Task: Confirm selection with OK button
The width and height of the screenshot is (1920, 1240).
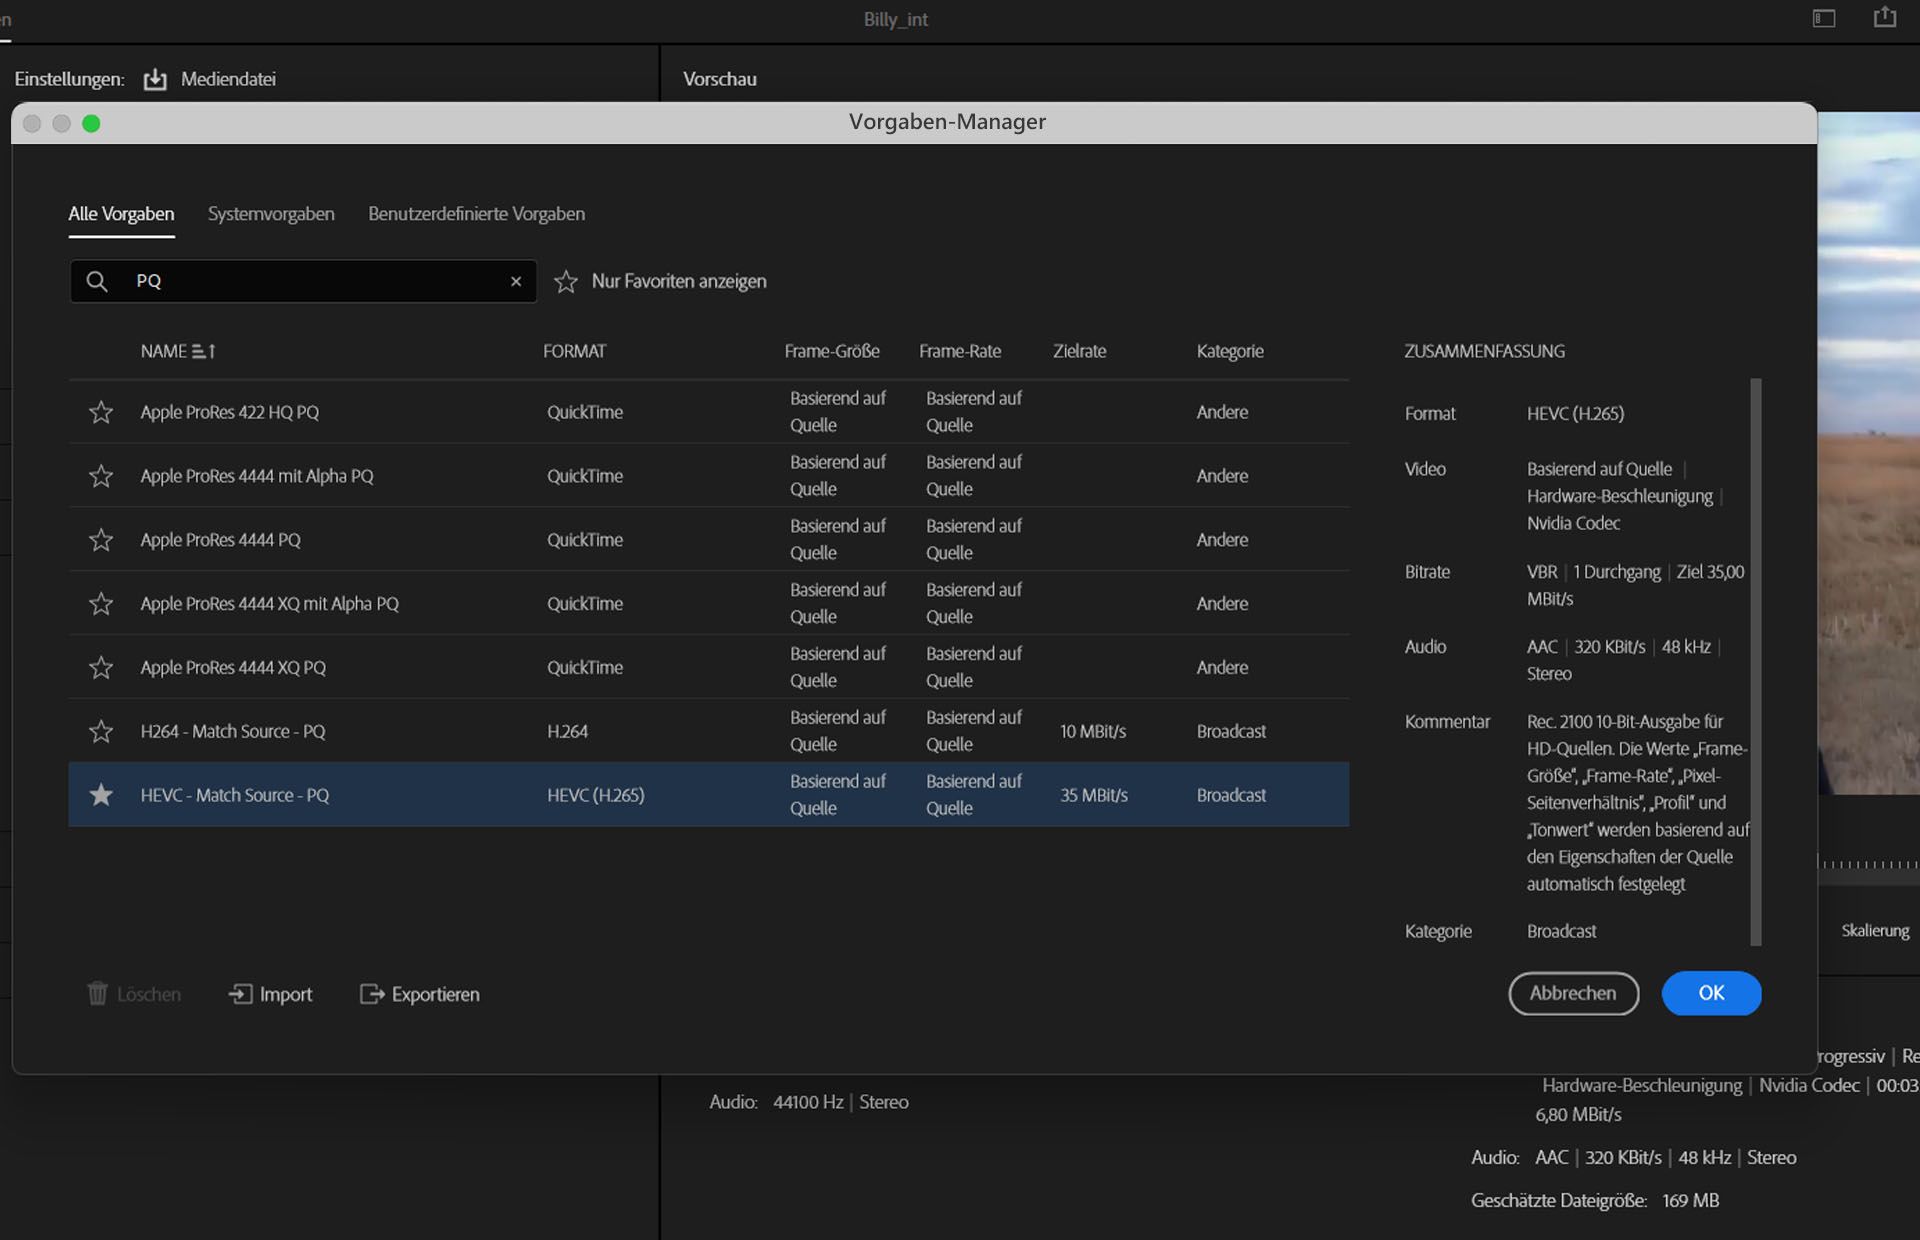Action: click(1711, 994)
